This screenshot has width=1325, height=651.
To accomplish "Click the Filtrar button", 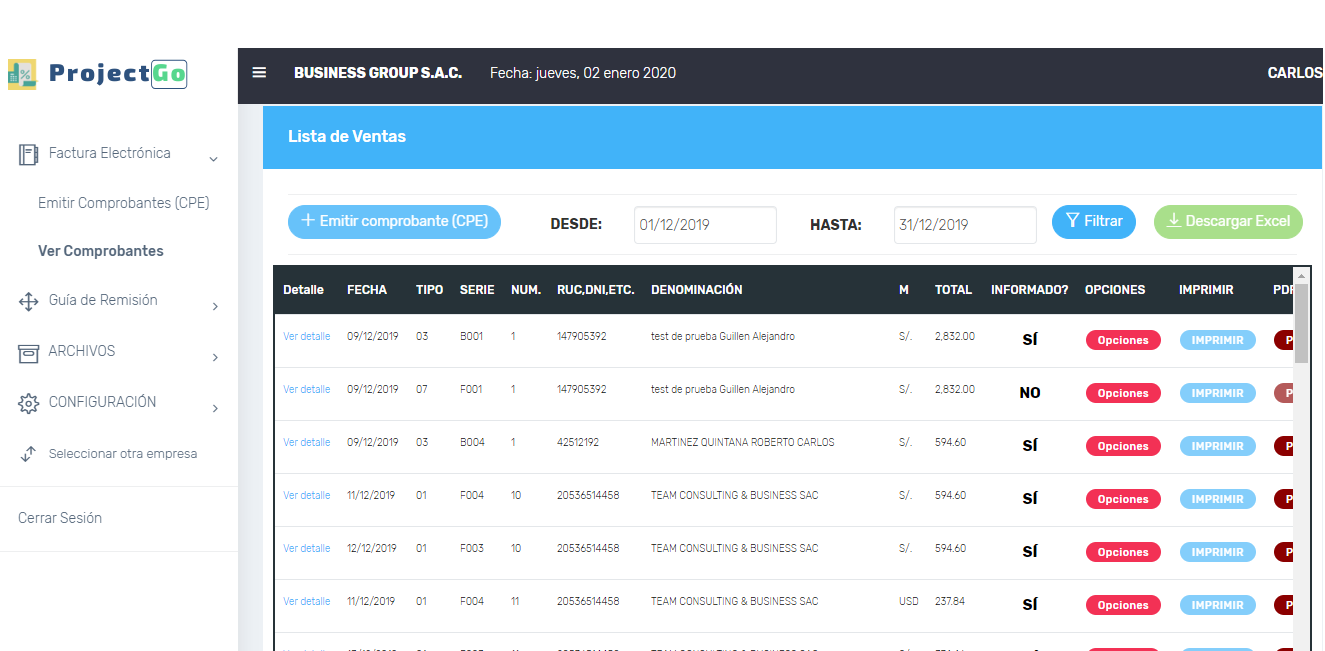I will (1093, 222).
